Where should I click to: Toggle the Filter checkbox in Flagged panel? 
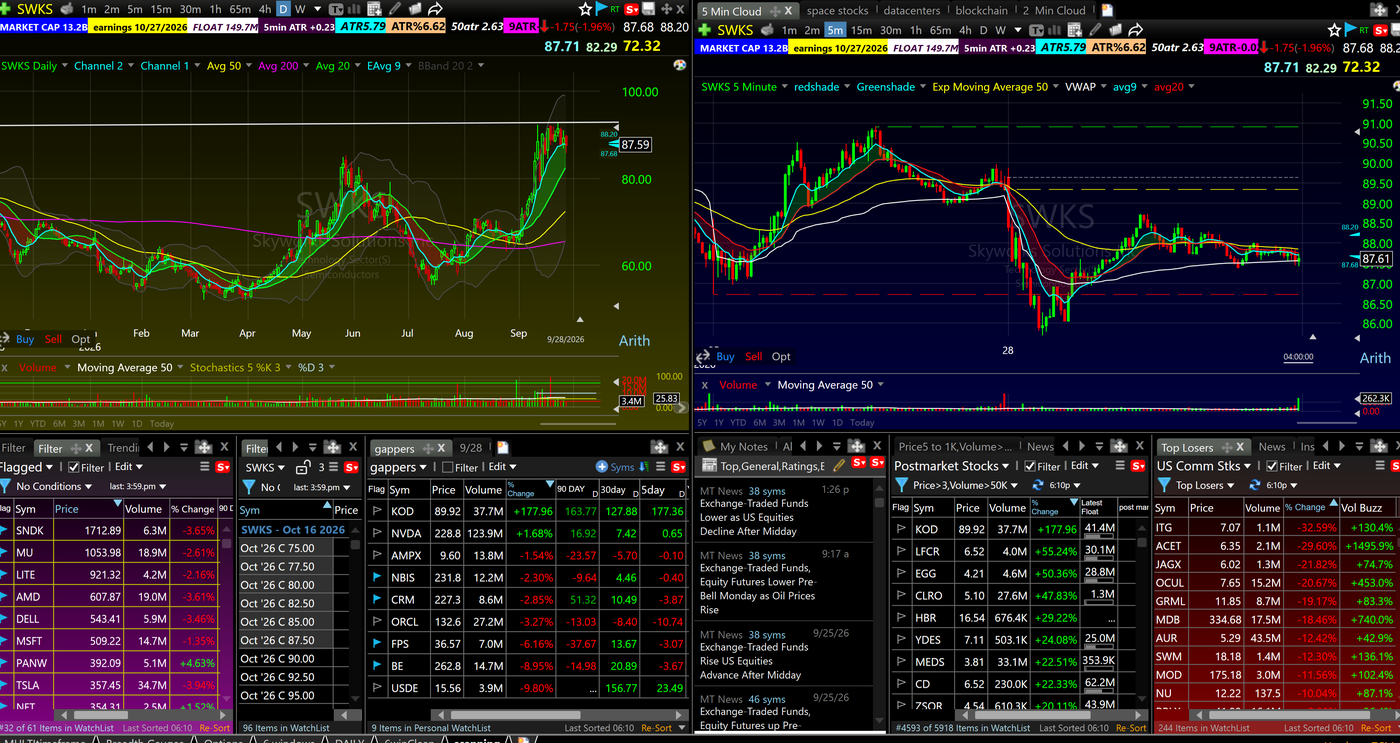coord(74,467)
